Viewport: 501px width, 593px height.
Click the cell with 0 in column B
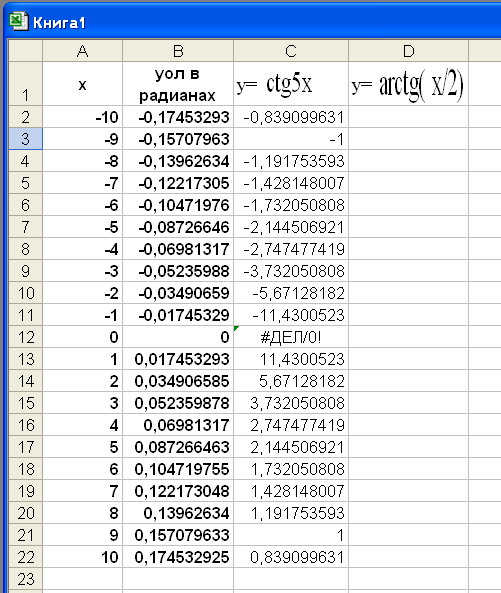[178, 337]
